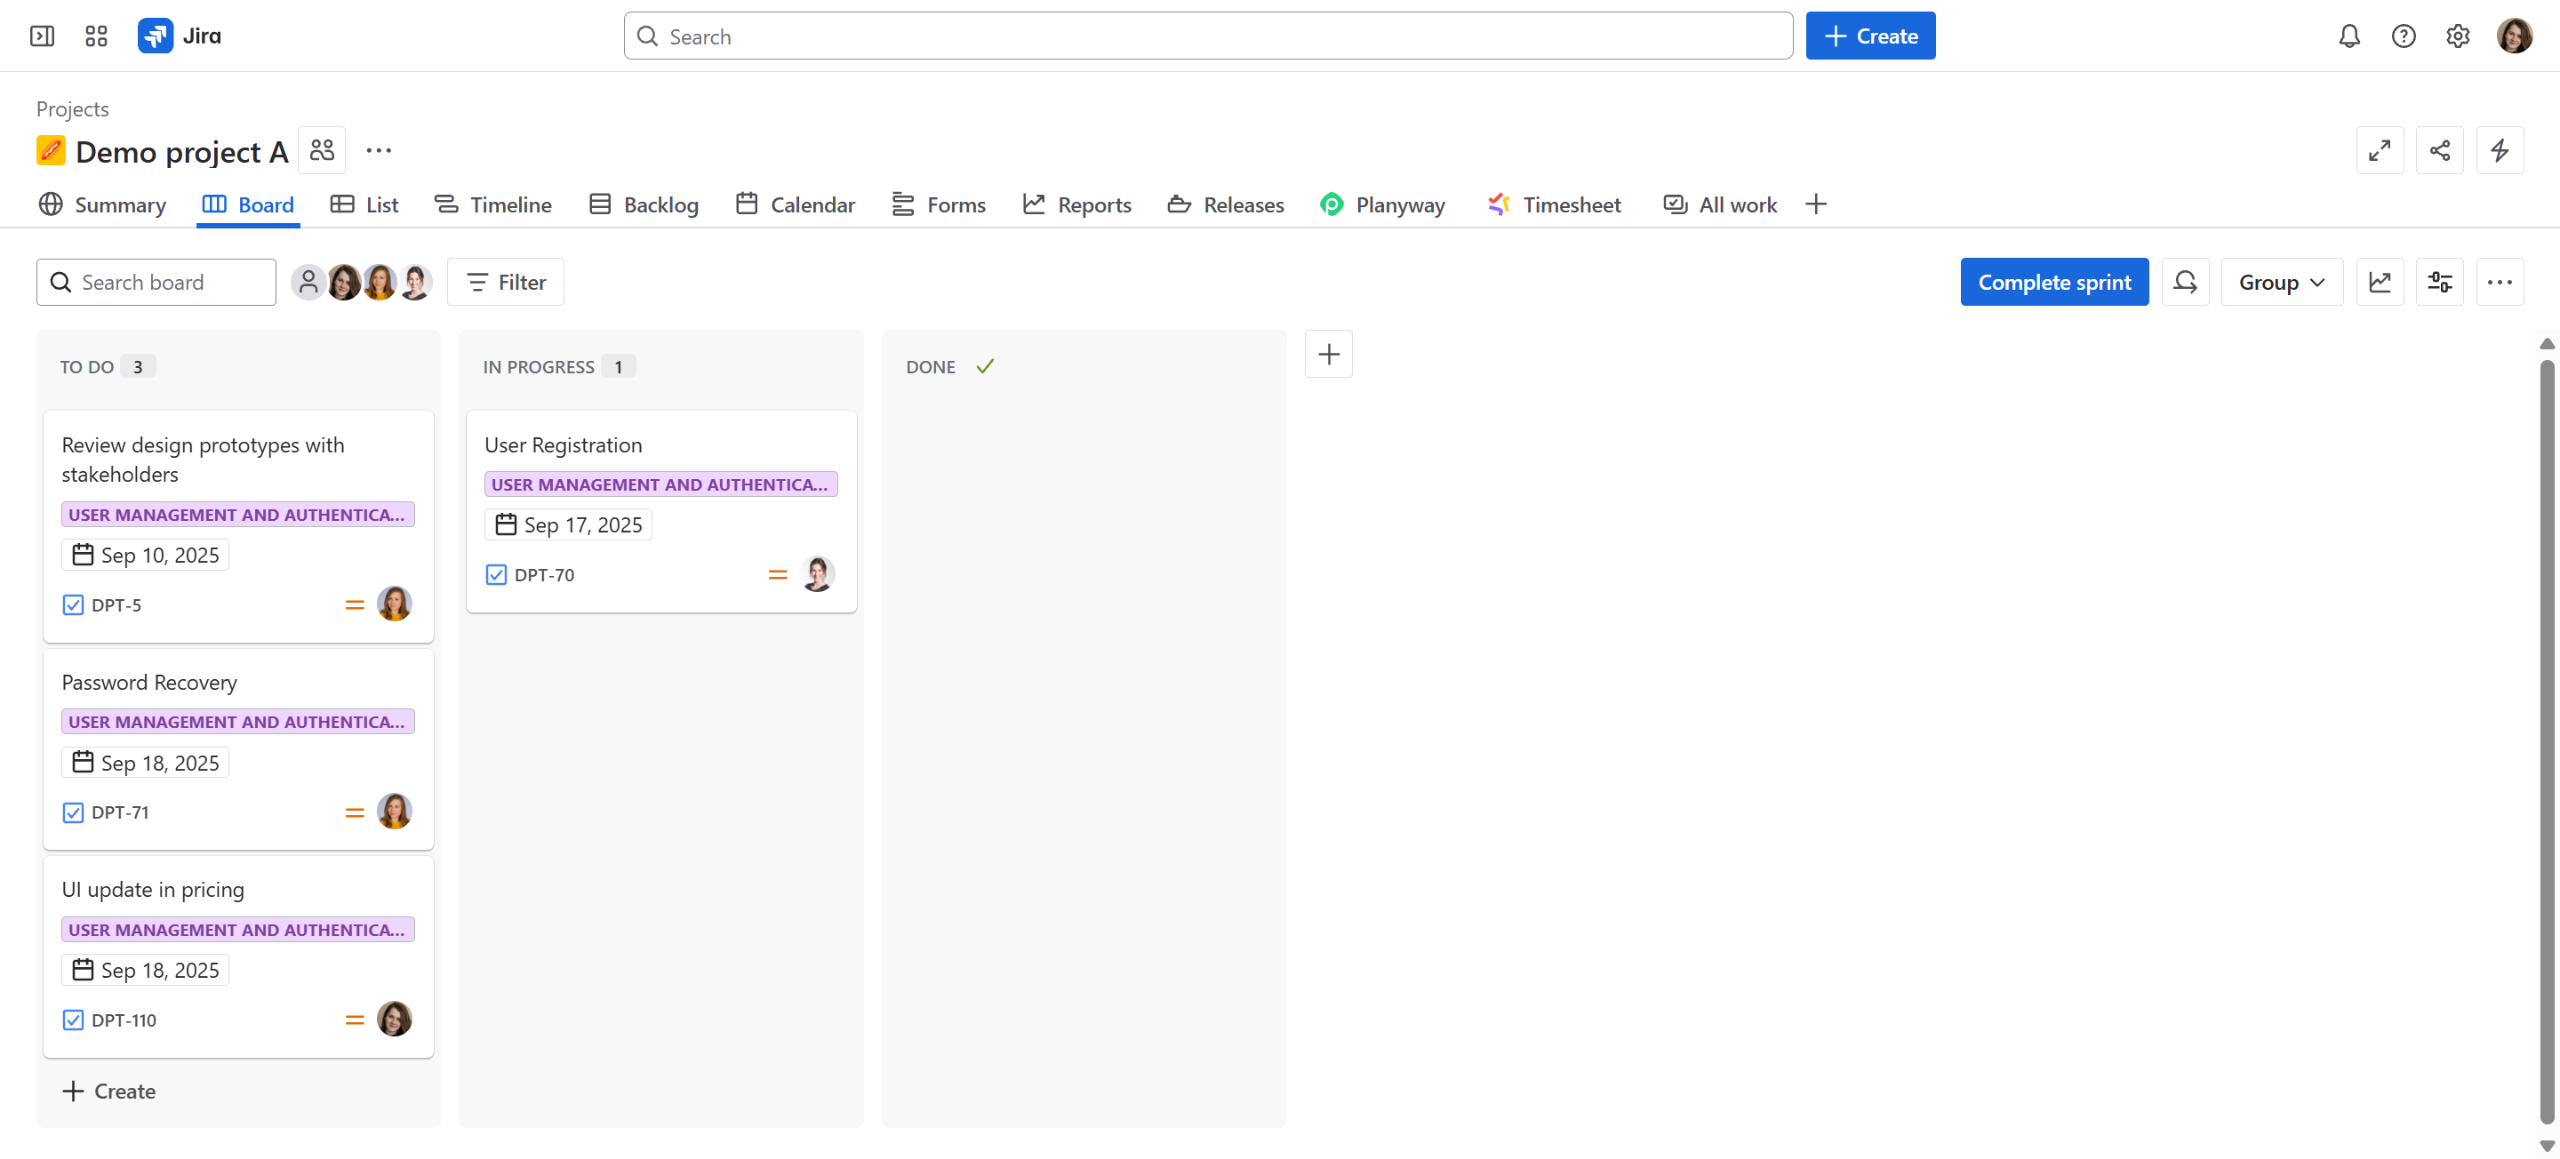Click the Complete sprint button
The height and width of the screenshot is (1159, 2560).
tap(2054, 282)
